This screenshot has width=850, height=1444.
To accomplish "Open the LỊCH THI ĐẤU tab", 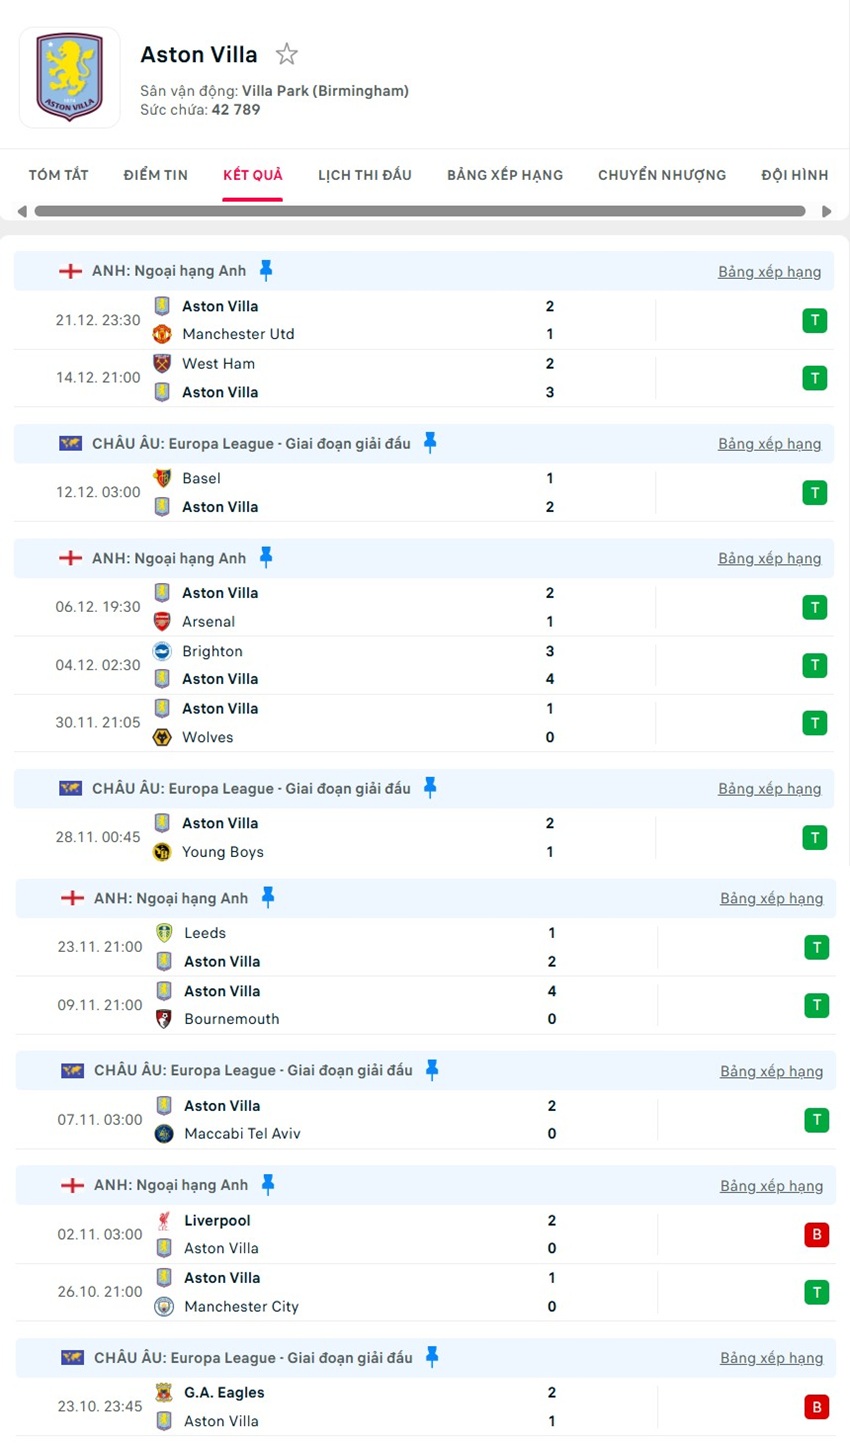I will pyautogui.click(x=365, y=175).
